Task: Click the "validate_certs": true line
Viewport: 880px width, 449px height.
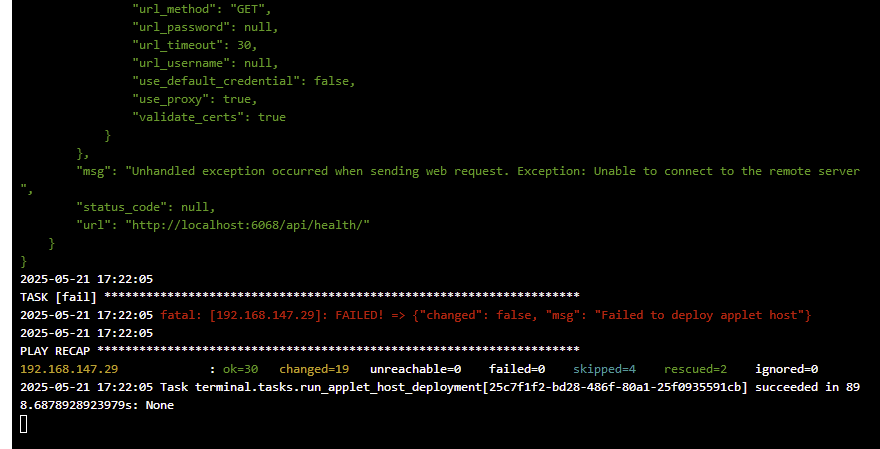Action: [209, 117]
